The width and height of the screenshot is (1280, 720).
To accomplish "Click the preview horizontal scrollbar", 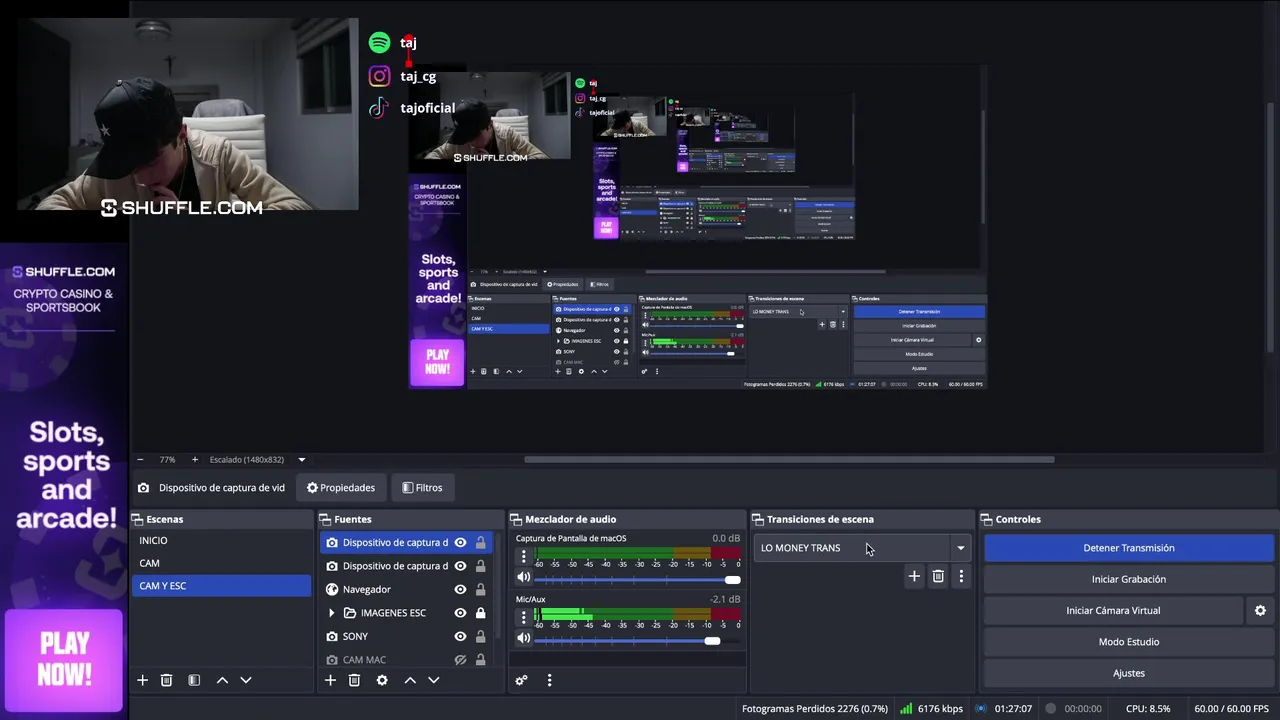I will 789,460.
